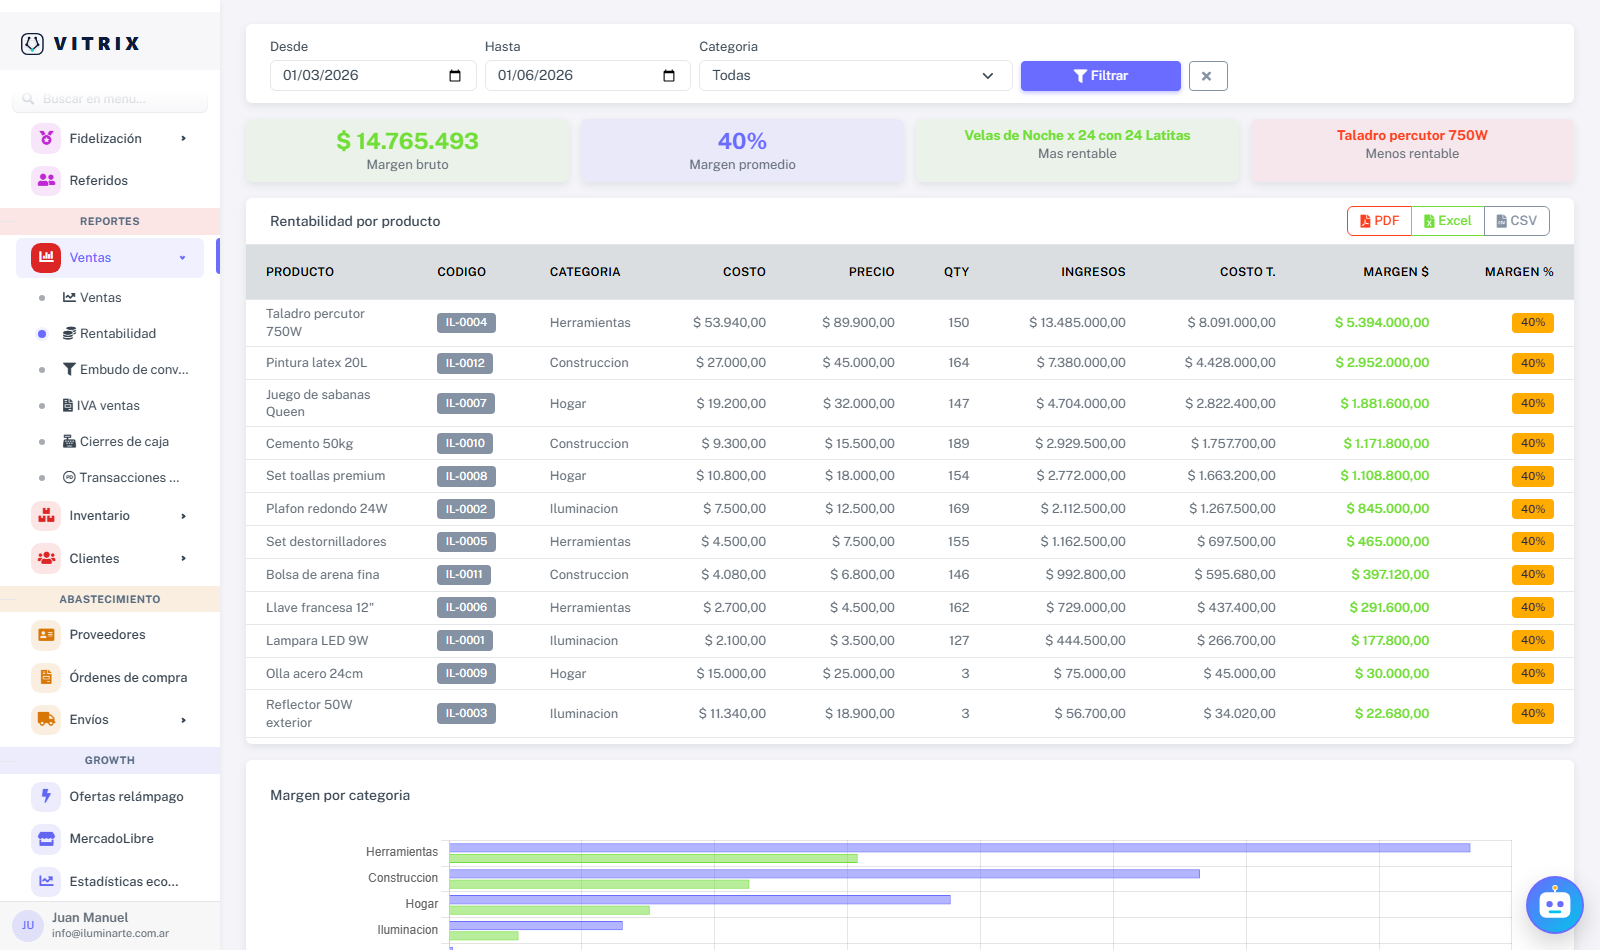This screenshot has width=1600, height=950.
Task: Expand the Envíos submenu arrow
Action: coord(183,720)
